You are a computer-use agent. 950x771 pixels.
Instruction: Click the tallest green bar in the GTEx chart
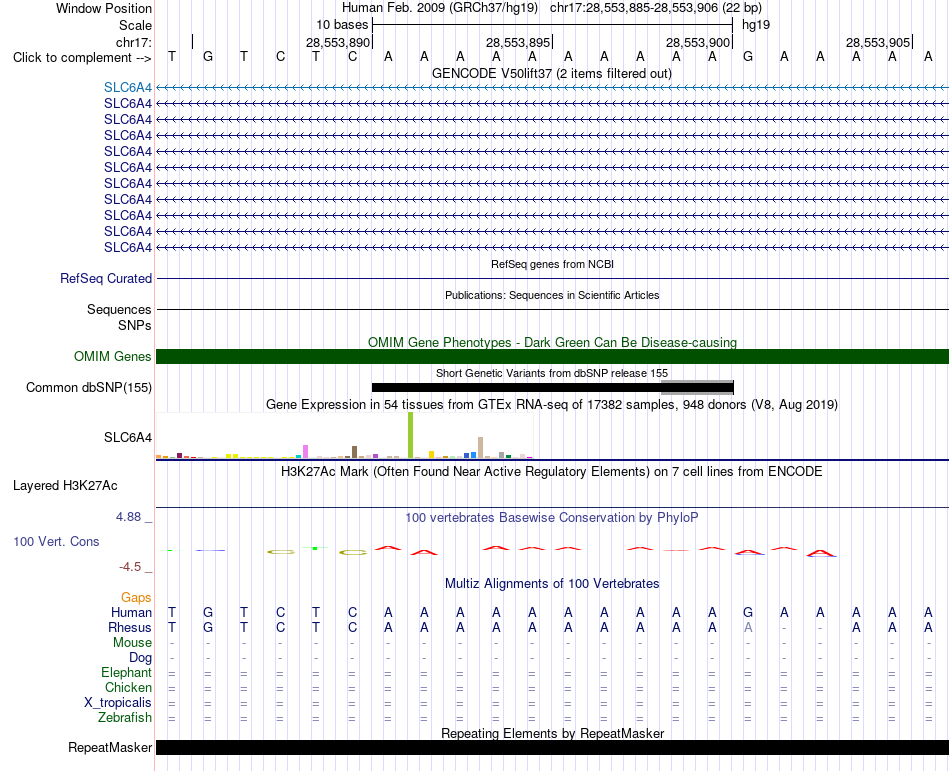point(410,435)
